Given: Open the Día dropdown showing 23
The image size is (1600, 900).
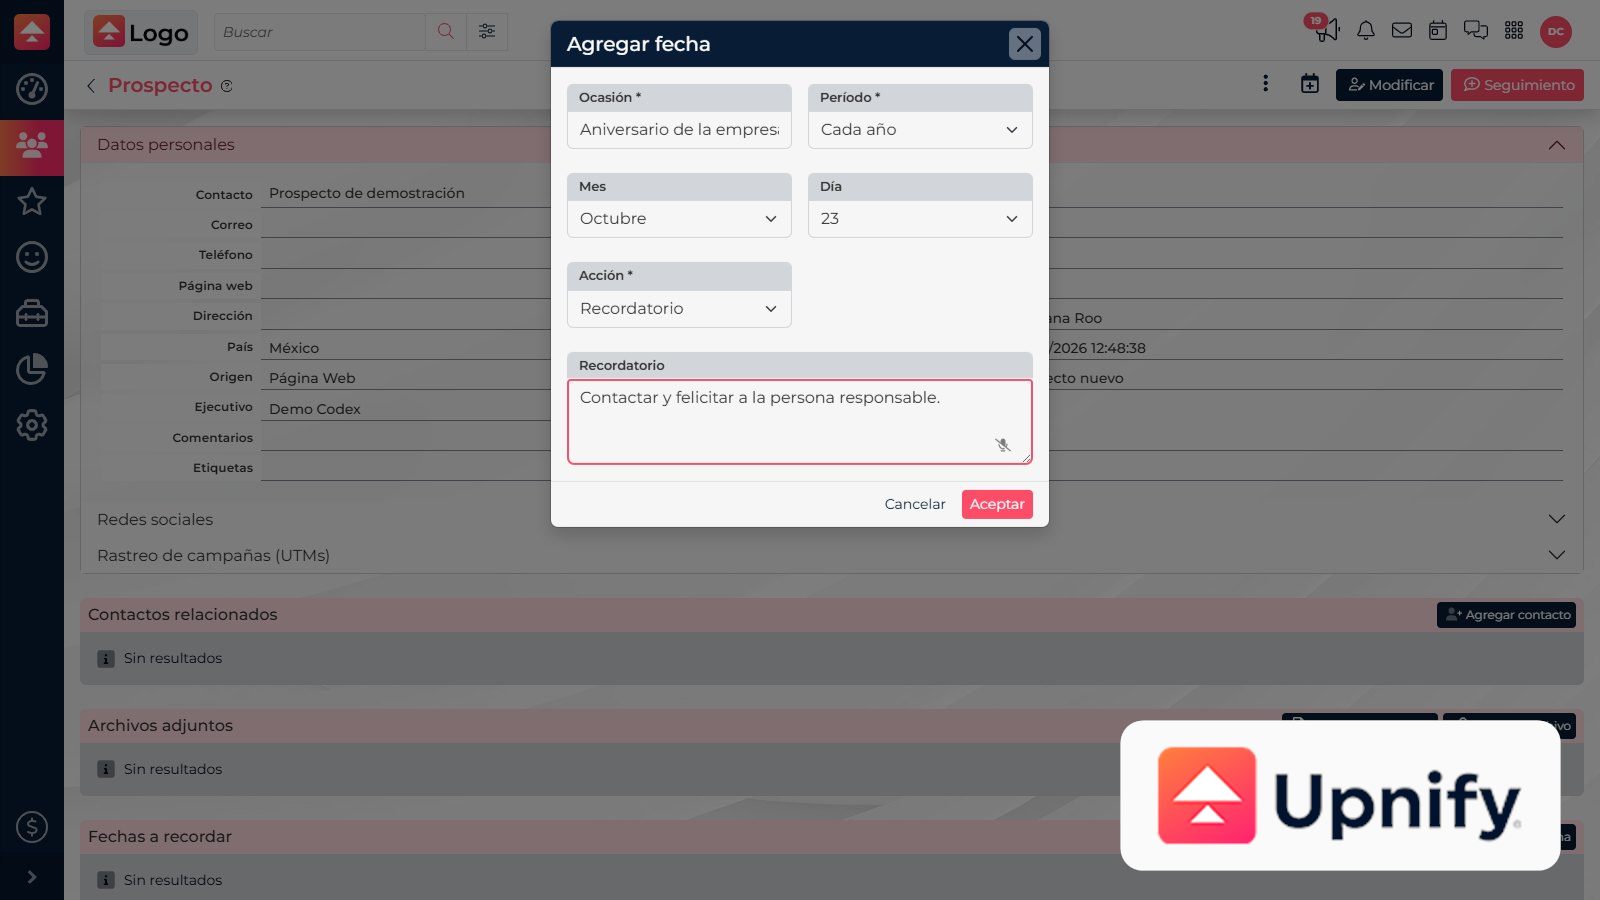Looking at the screenshot, I should coord(920,219).
